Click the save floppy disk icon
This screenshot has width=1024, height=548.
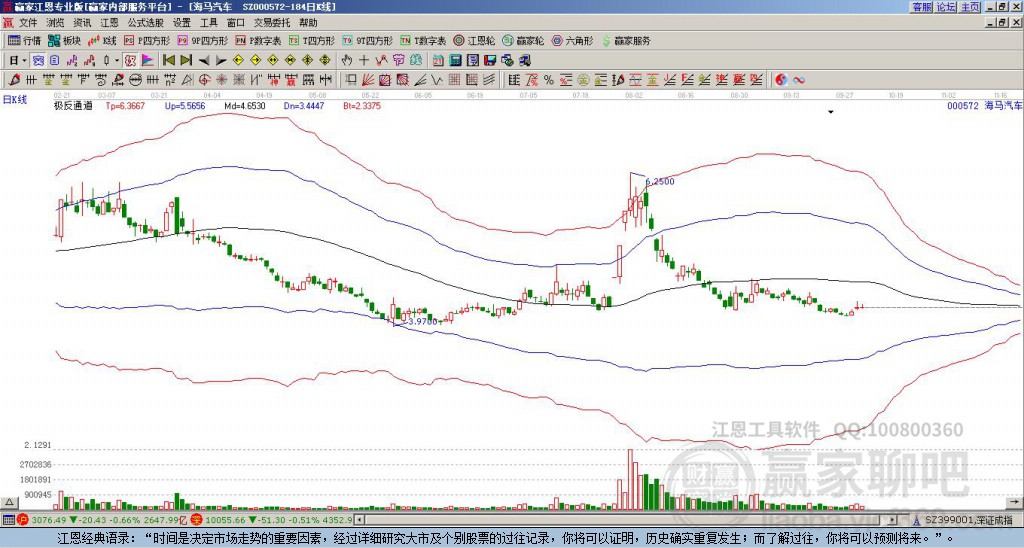point(490,61)
